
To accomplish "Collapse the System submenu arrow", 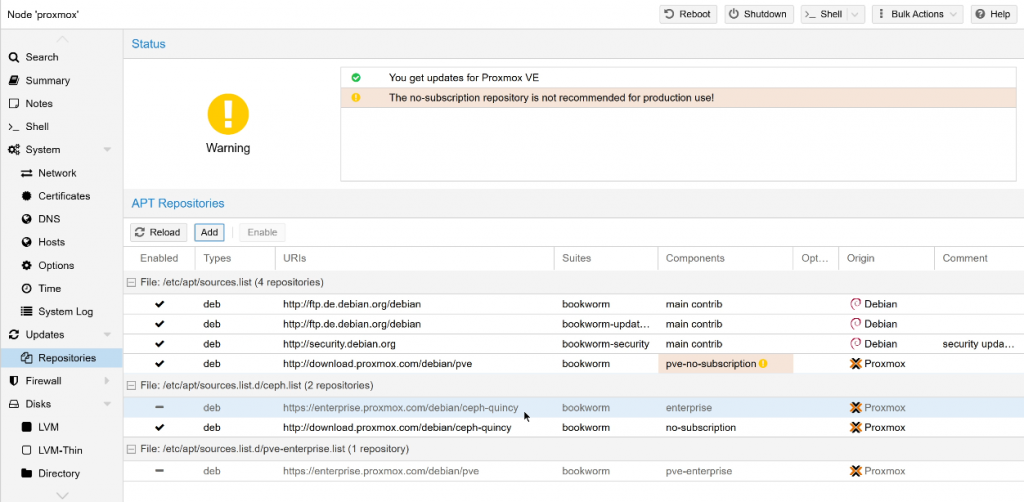I will tap(107, 149).
